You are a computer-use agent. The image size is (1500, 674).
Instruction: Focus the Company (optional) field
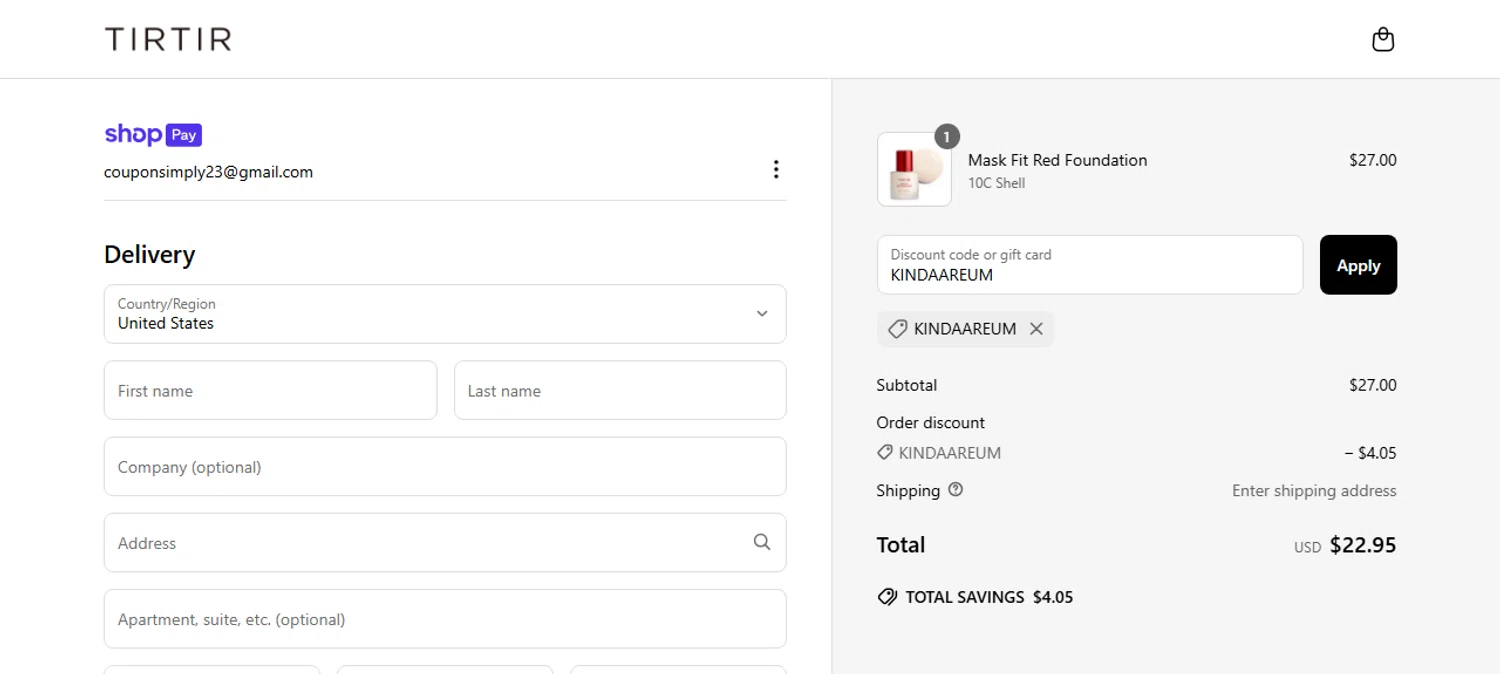(x=445, y=466)
